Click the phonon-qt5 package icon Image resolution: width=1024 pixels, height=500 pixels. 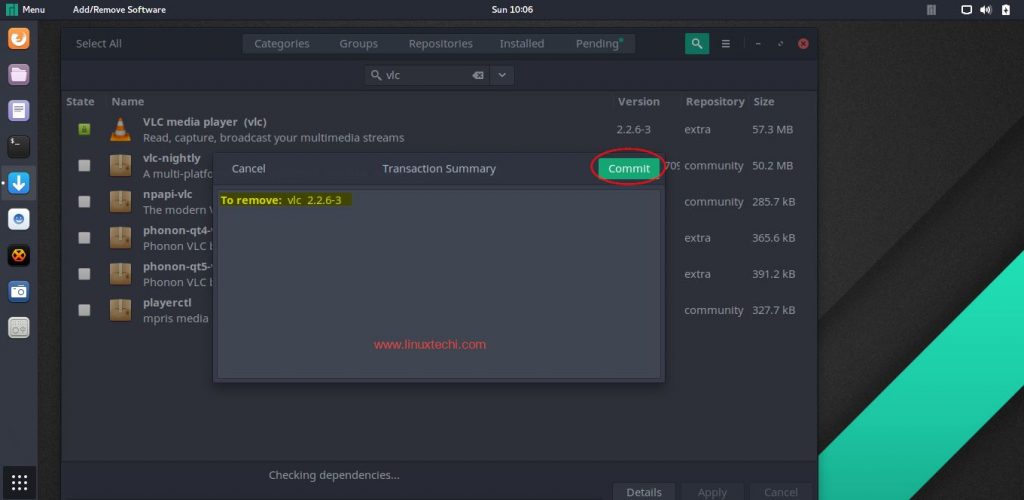tap(120, 274)
